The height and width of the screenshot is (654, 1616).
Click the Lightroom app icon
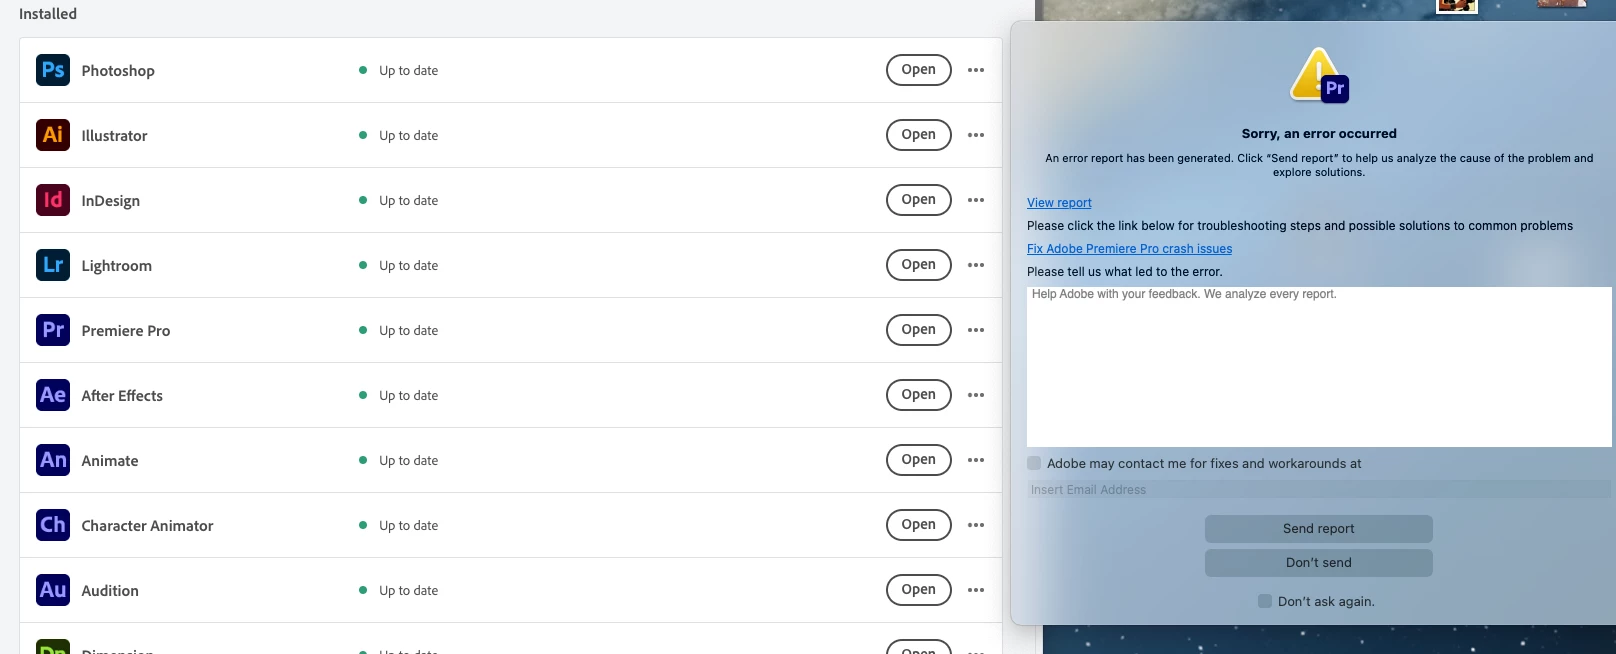coord(53,265)
